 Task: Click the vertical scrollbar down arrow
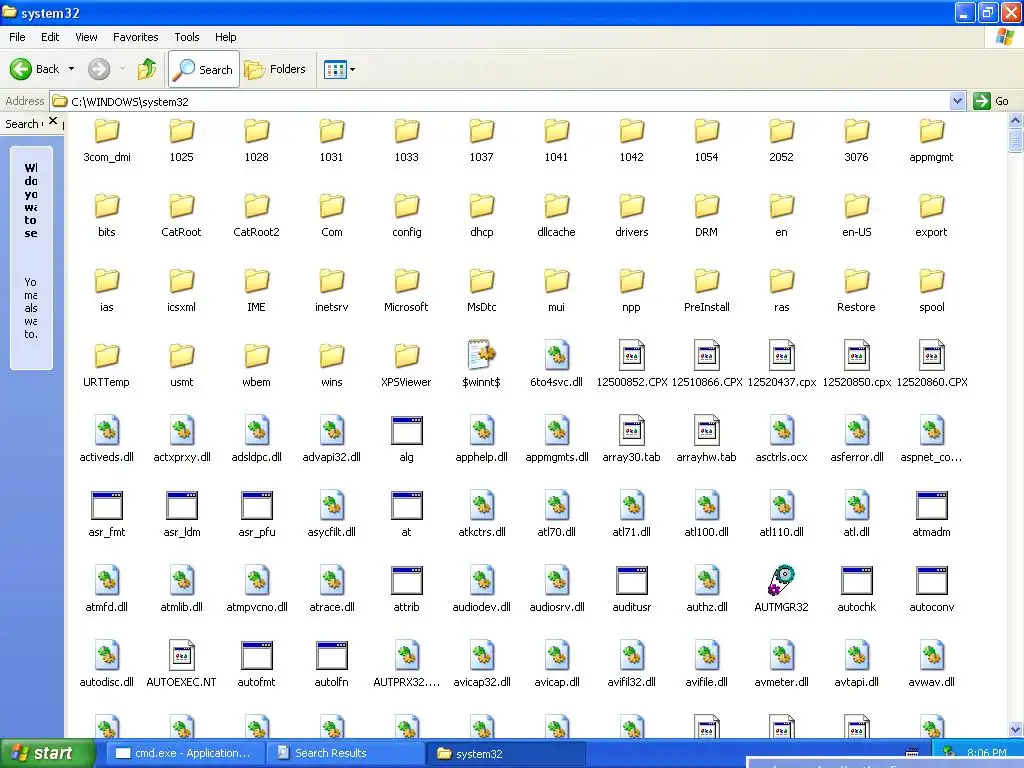[1015, 730]
